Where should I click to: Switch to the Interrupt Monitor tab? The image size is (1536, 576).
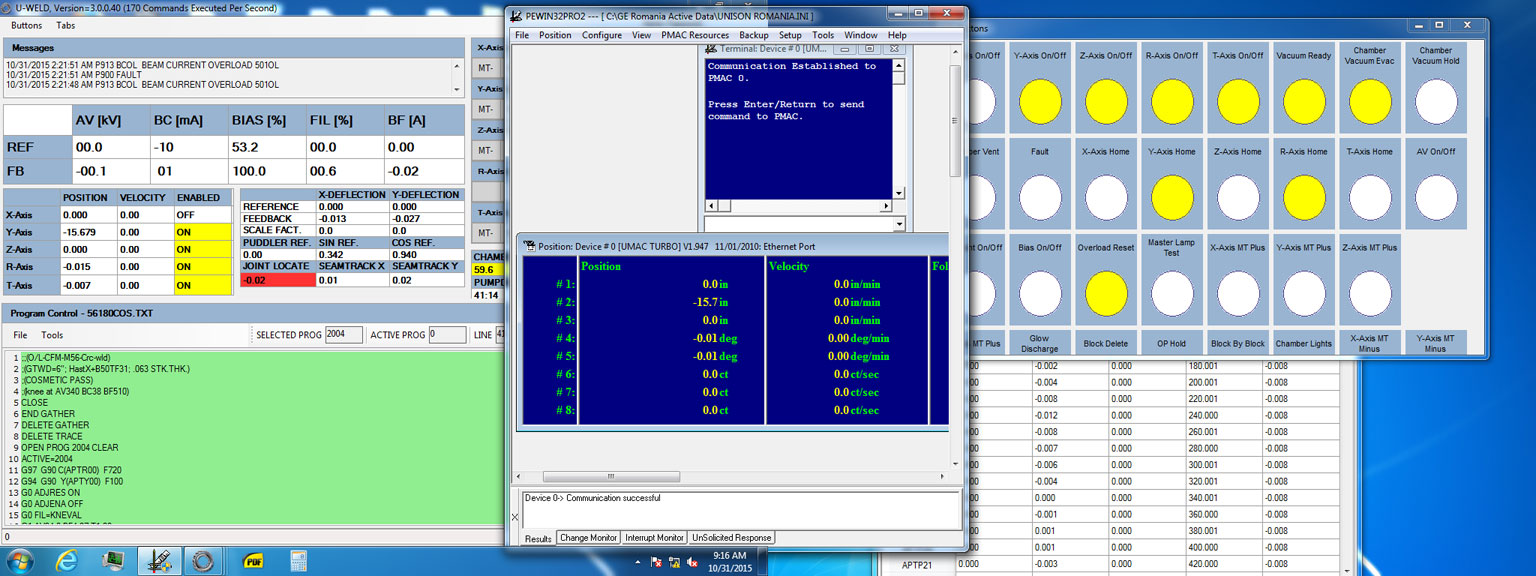(655, 538)
